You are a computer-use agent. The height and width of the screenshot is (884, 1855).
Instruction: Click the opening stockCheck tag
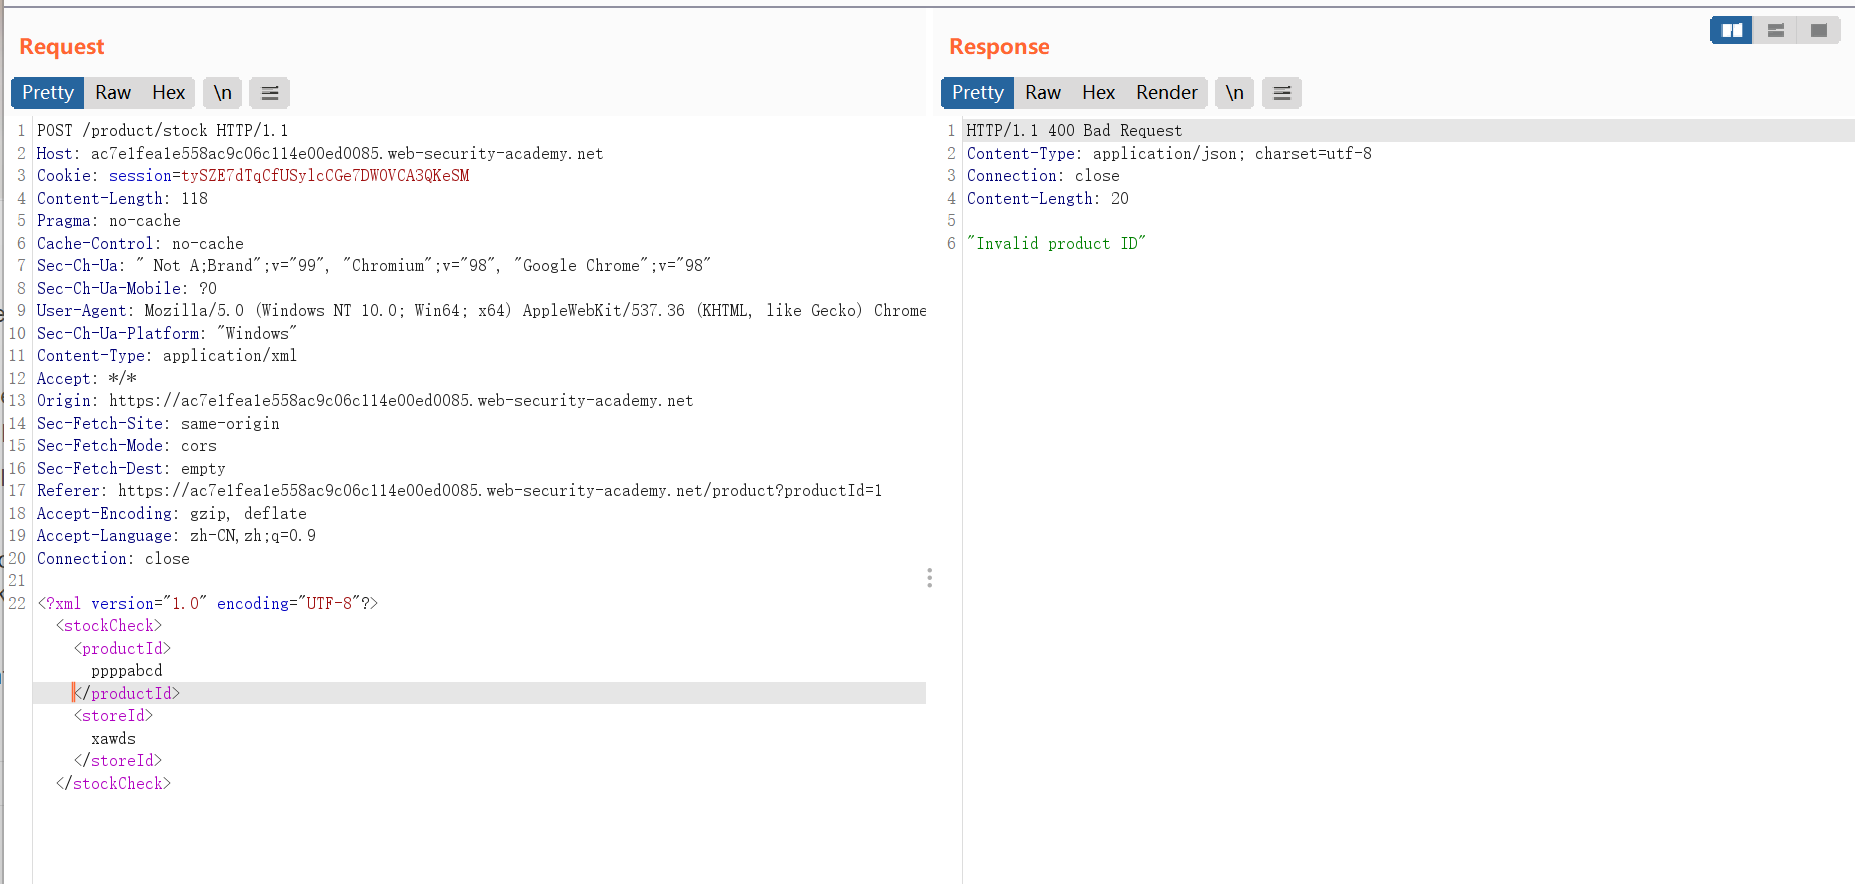click(109, 626)
